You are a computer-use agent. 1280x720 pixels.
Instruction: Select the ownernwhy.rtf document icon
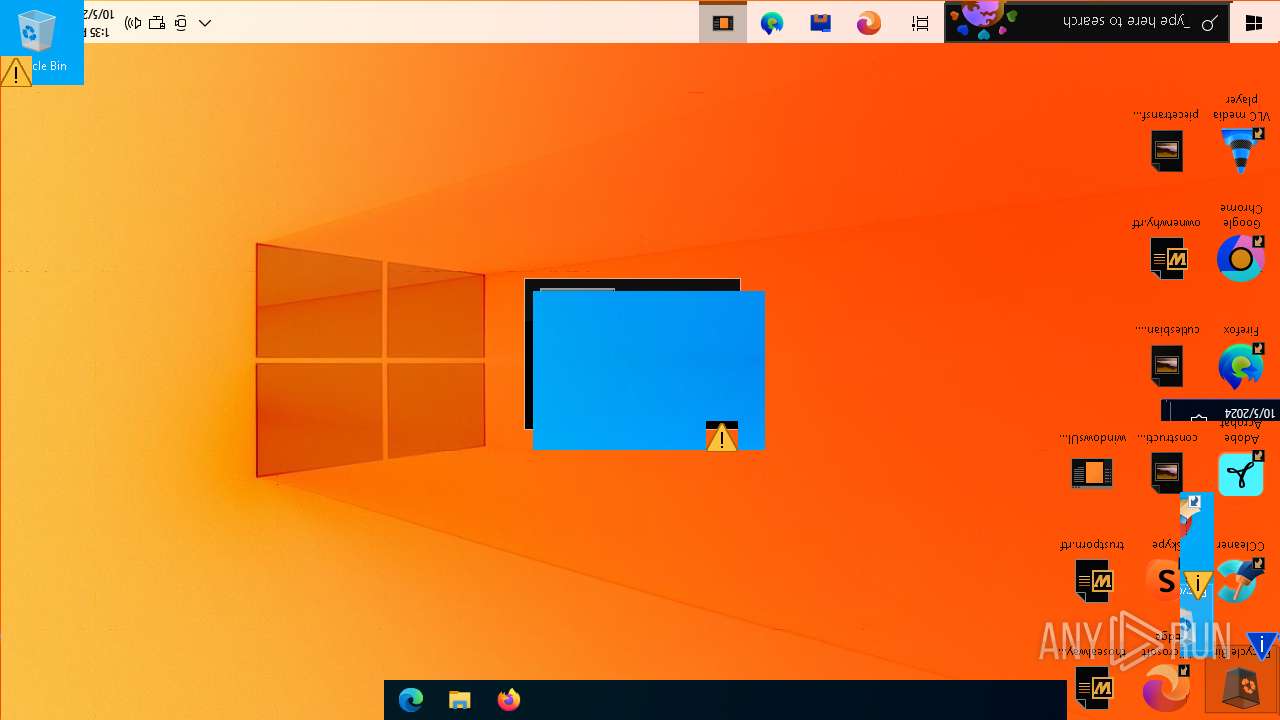pos(1167,259)
